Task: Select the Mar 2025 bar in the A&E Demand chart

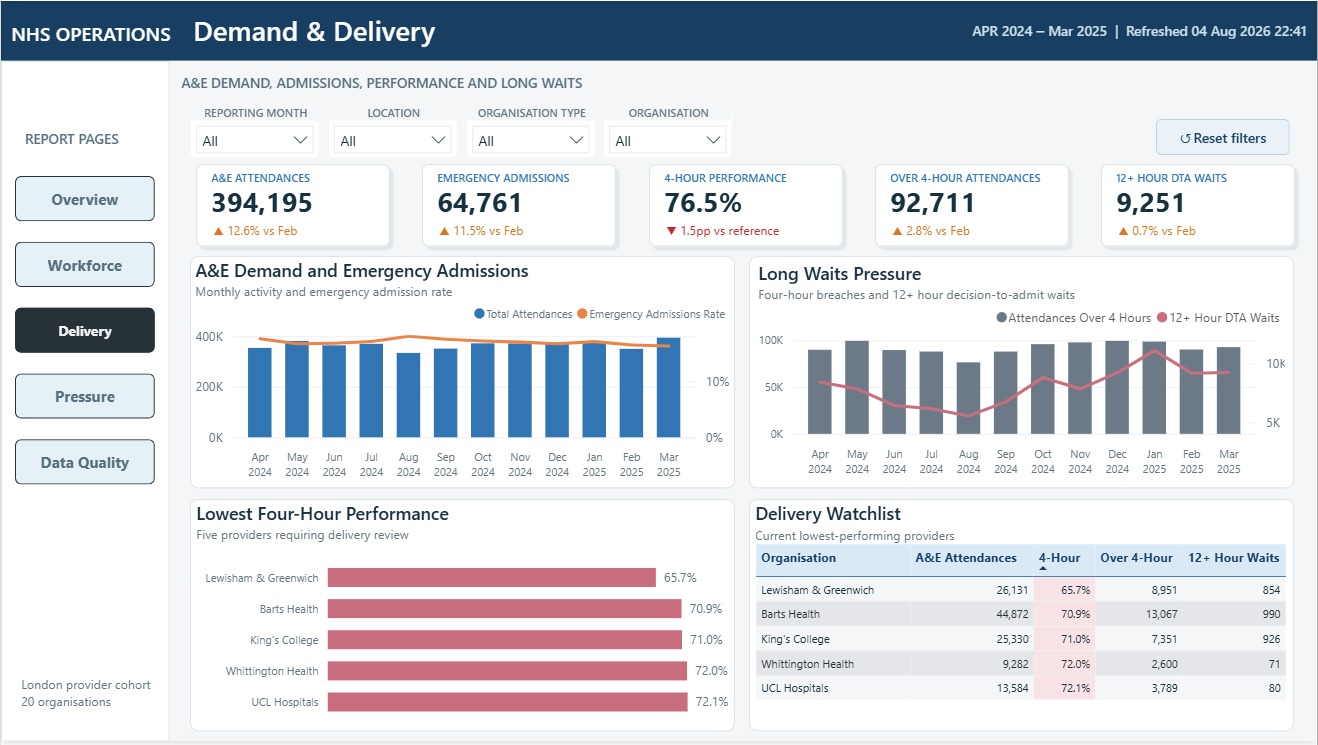Action: [x=668, y=388]
